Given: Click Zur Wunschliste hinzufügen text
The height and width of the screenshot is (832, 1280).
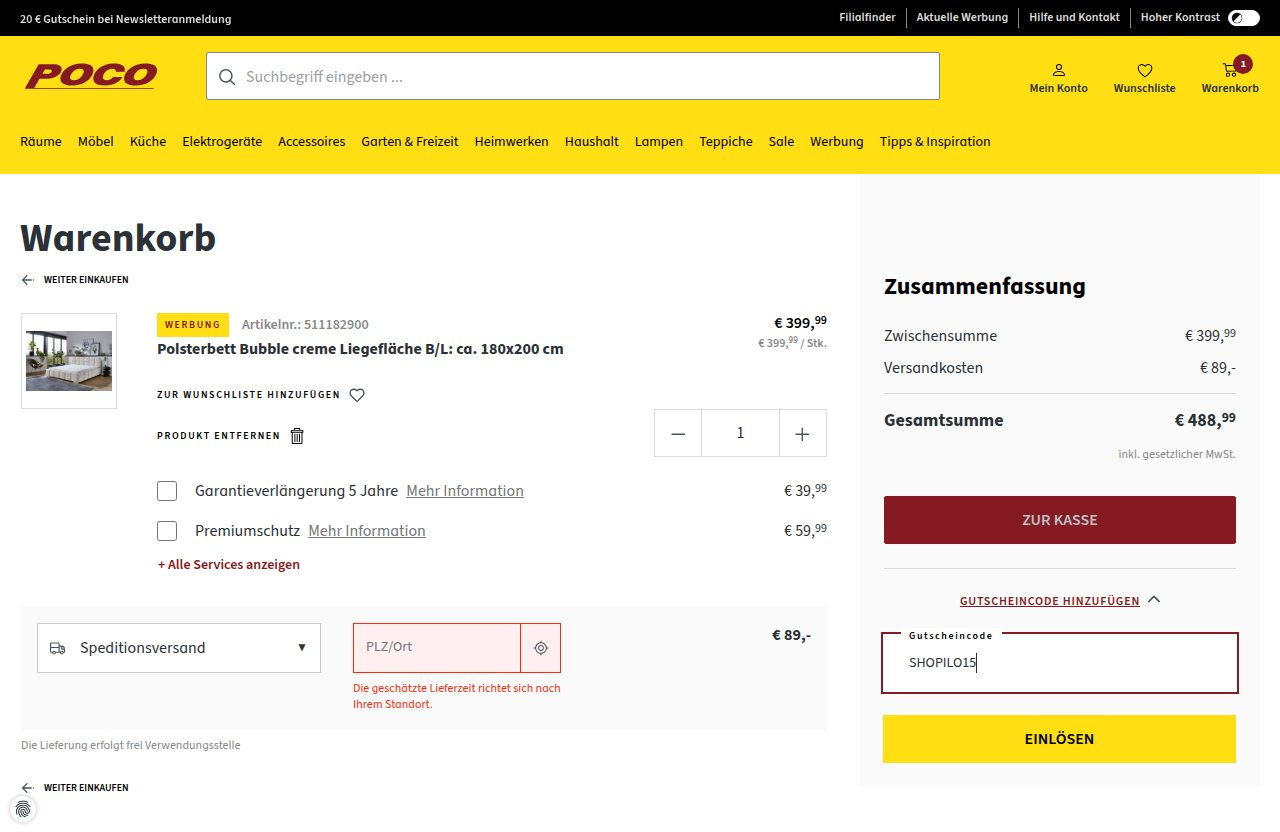Looking at the screenshot, I should click(x=248, y=395).
